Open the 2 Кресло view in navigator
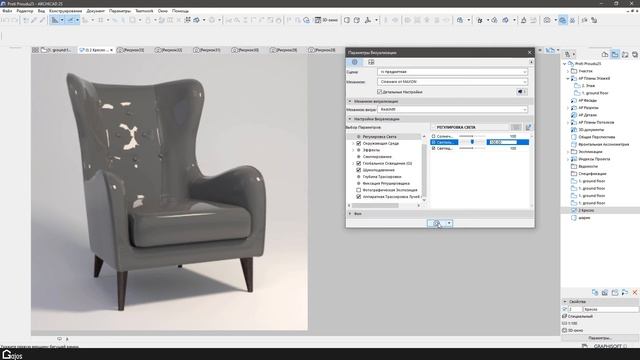Image resolution: width=640 pixels, height=360 pixels. 586,210
